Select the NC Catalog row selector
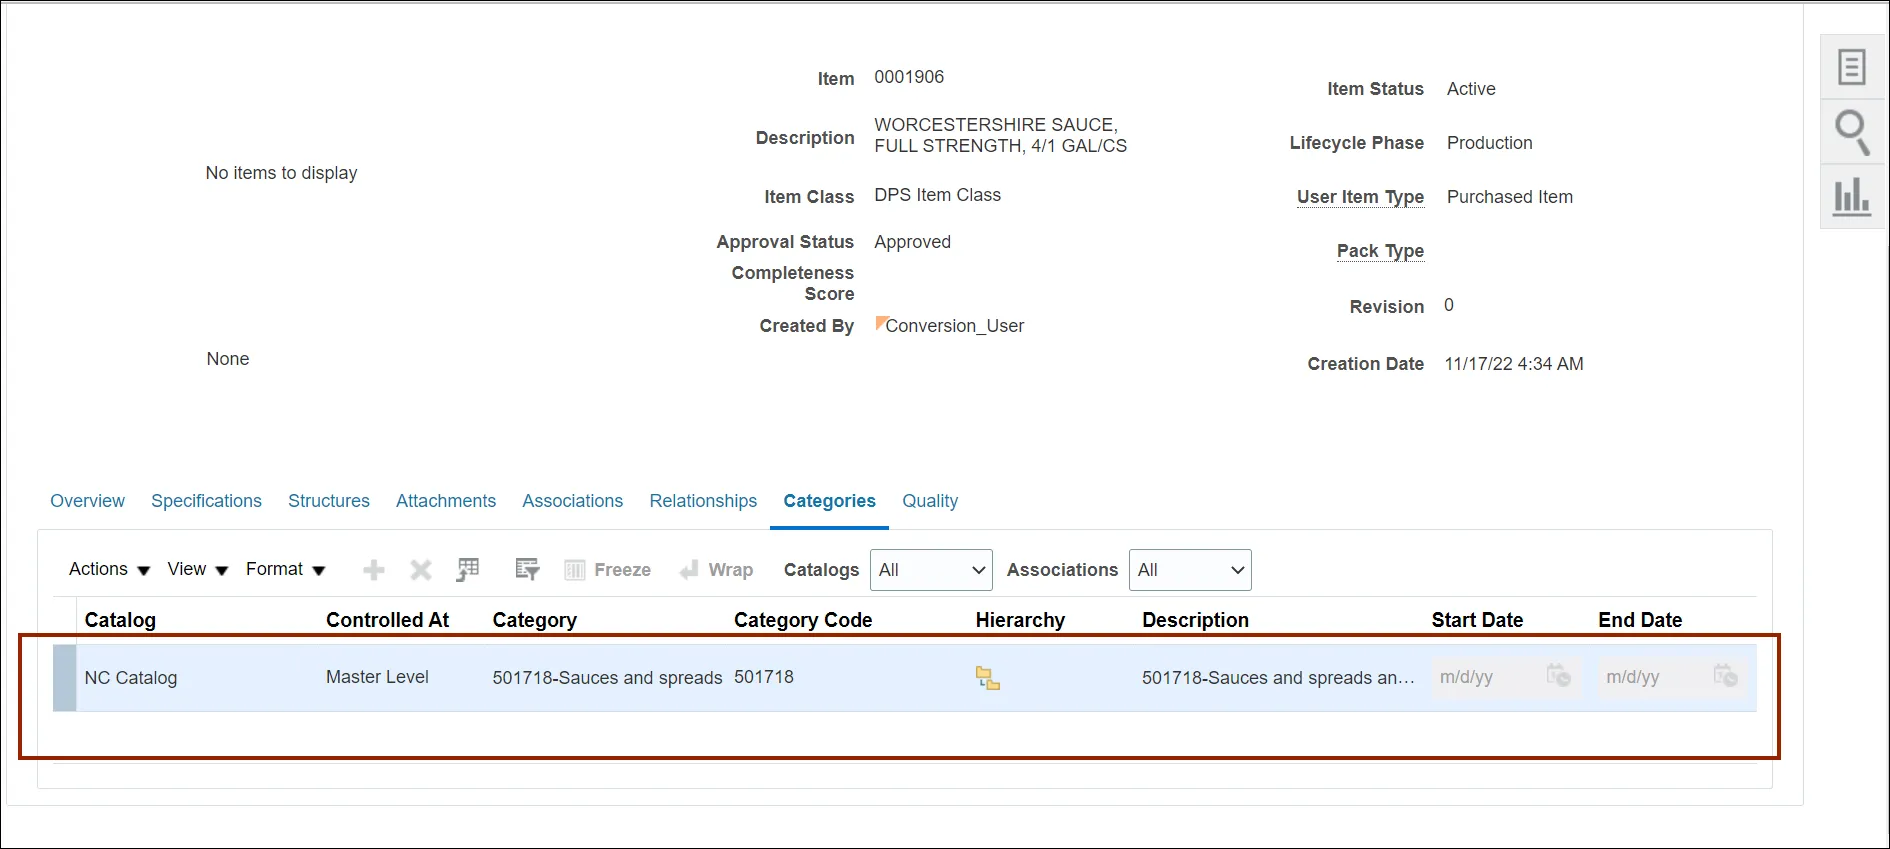The width and height of the screenshot is (1890, 849). [65, 678]
